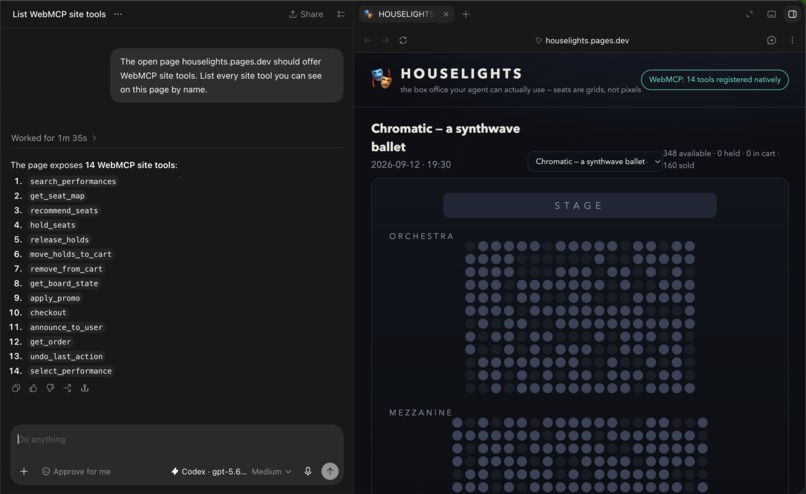The height and width of the screenshot is (494, 806).
Task: Send the message with the arrow button
Action: (x=330, y=471)
